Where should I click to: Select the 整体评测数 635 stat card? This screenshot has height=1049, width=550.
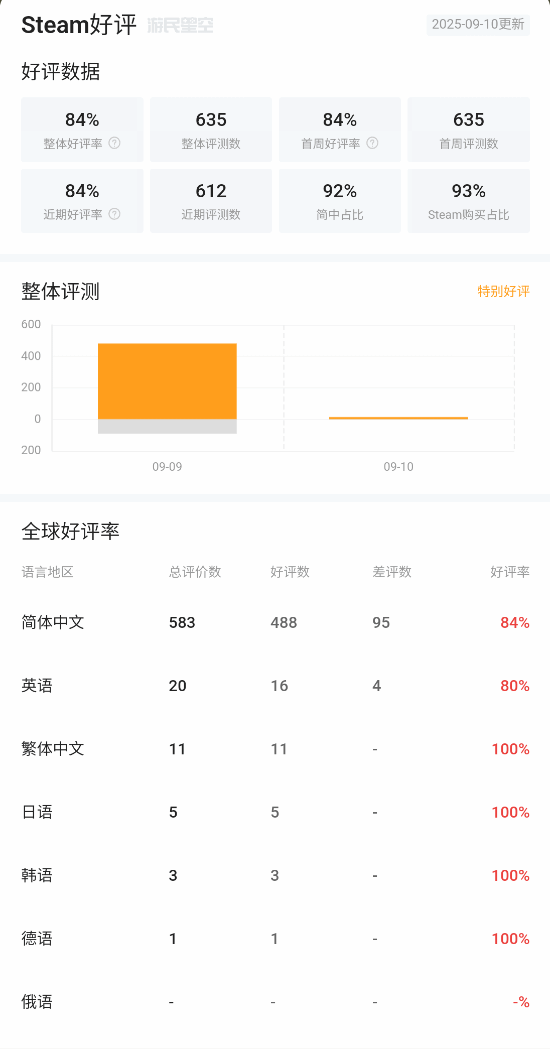pos(211,129)
